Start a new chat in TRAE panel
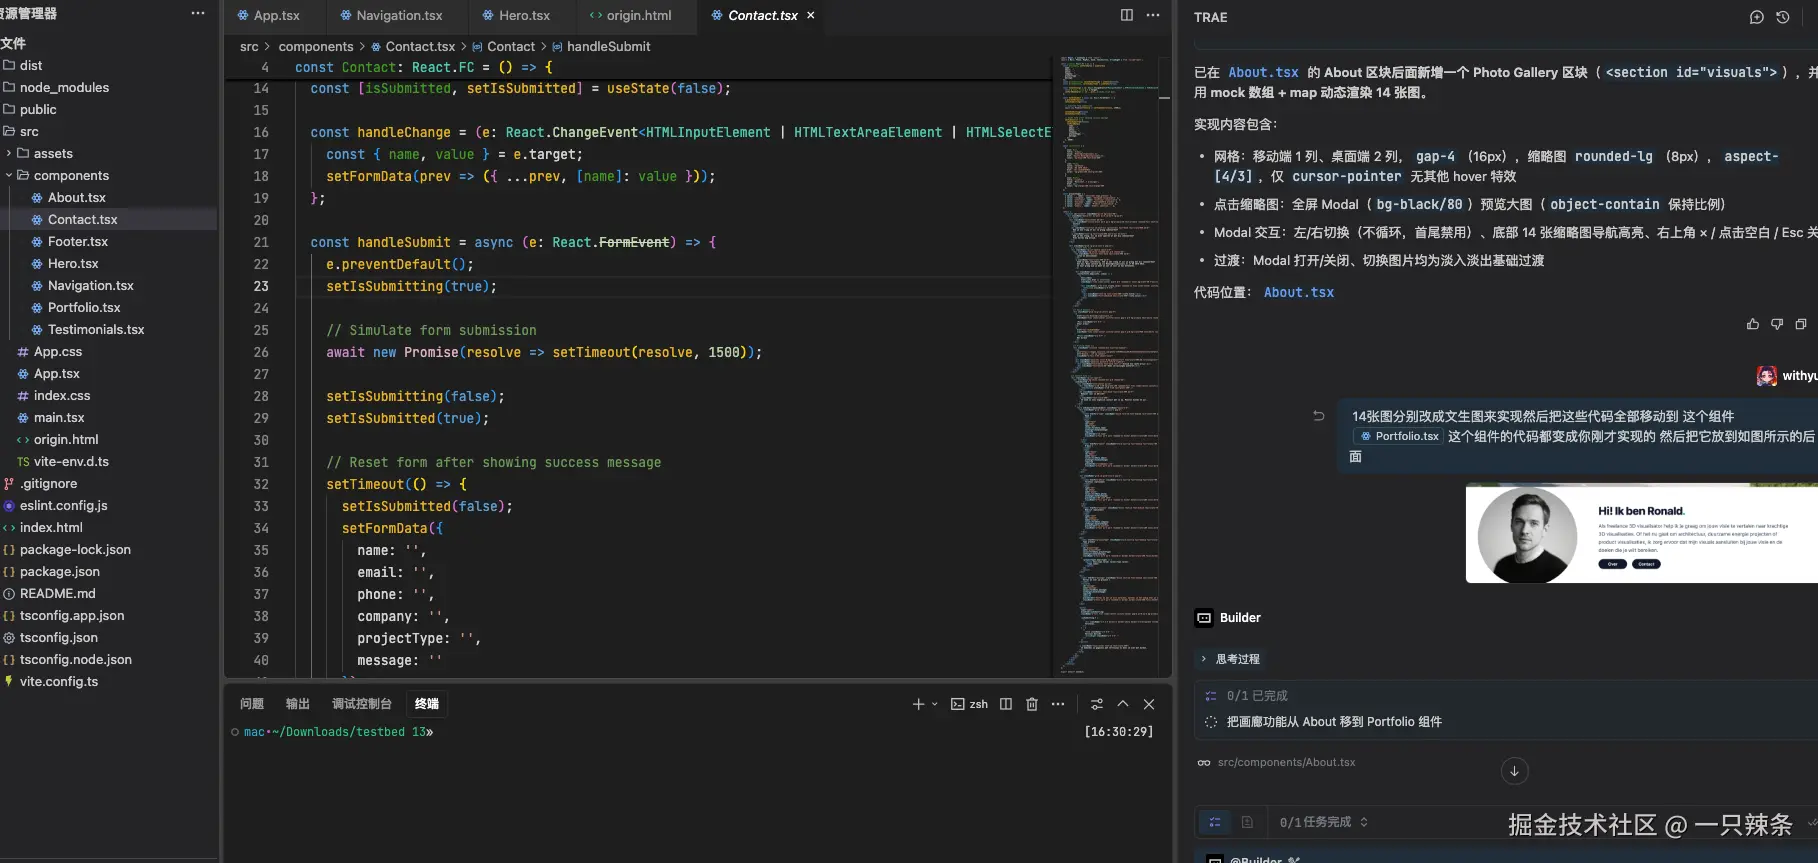The image size is (1818, 863). [x=1756, y=17]
